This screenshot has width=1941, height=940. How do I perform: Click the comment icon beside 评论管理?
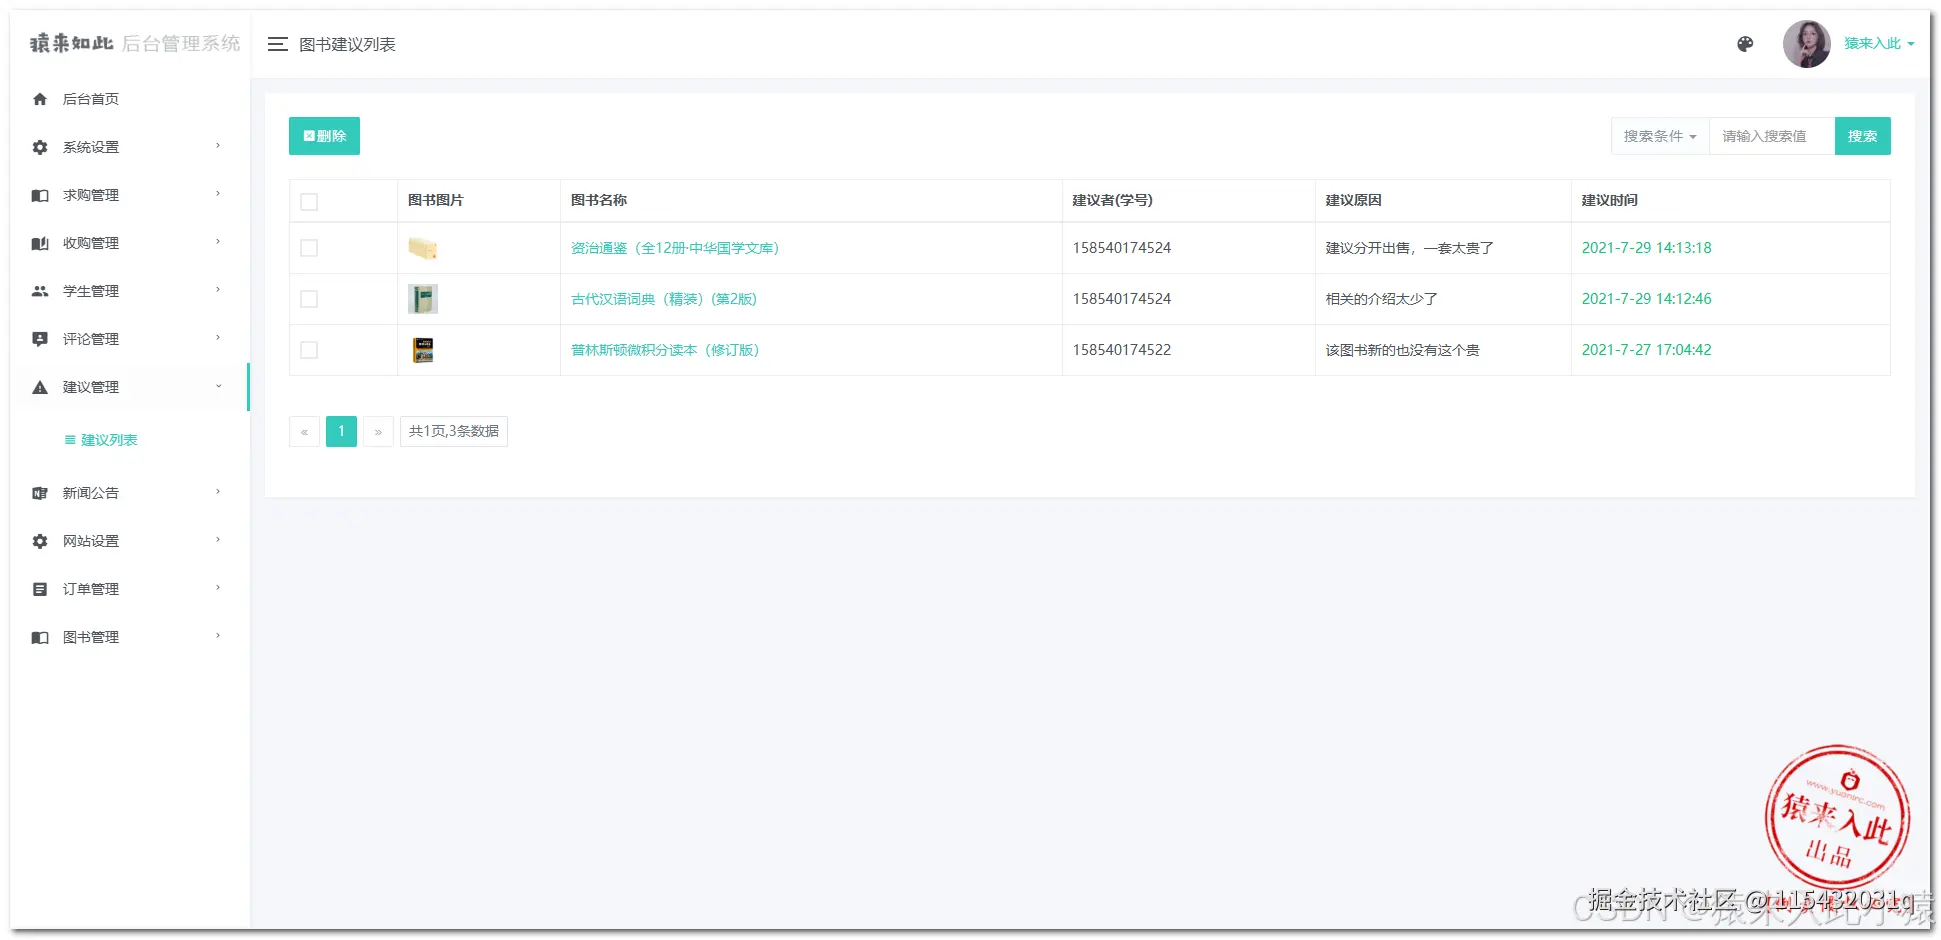[x=40, y=339]
